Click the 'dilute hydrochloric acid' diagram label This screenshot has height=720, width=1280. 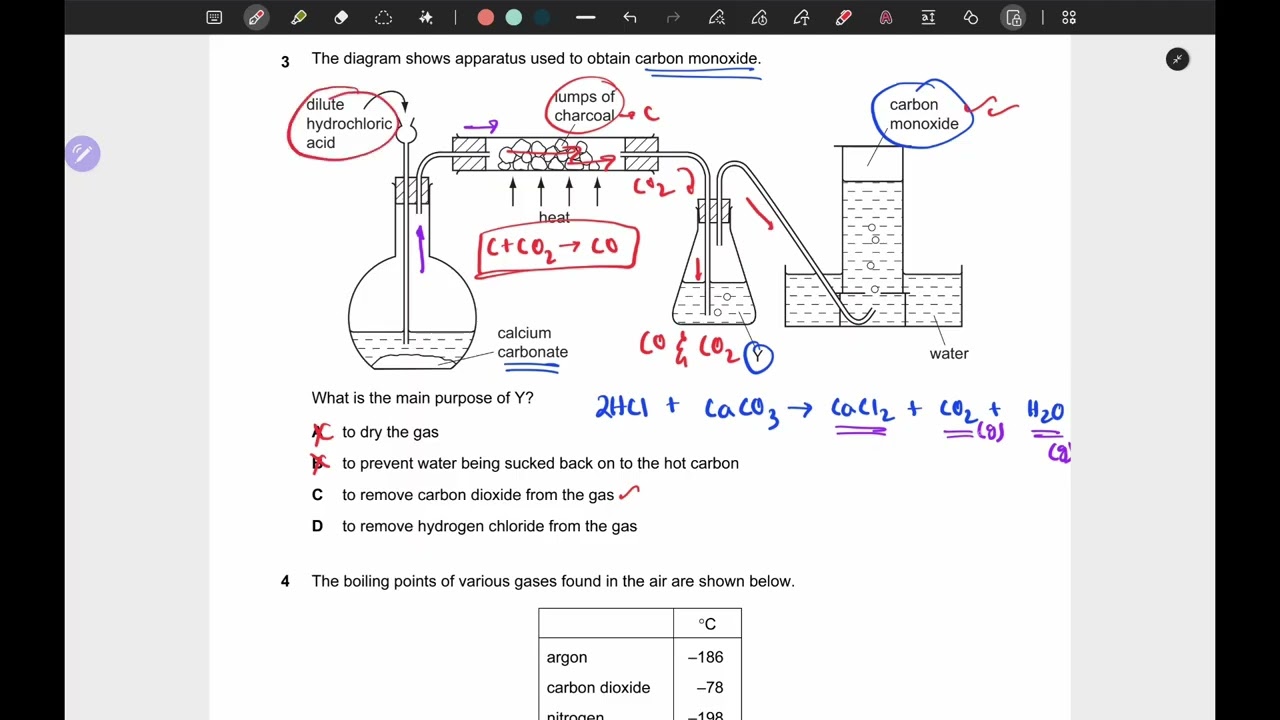tap(349, 123)
